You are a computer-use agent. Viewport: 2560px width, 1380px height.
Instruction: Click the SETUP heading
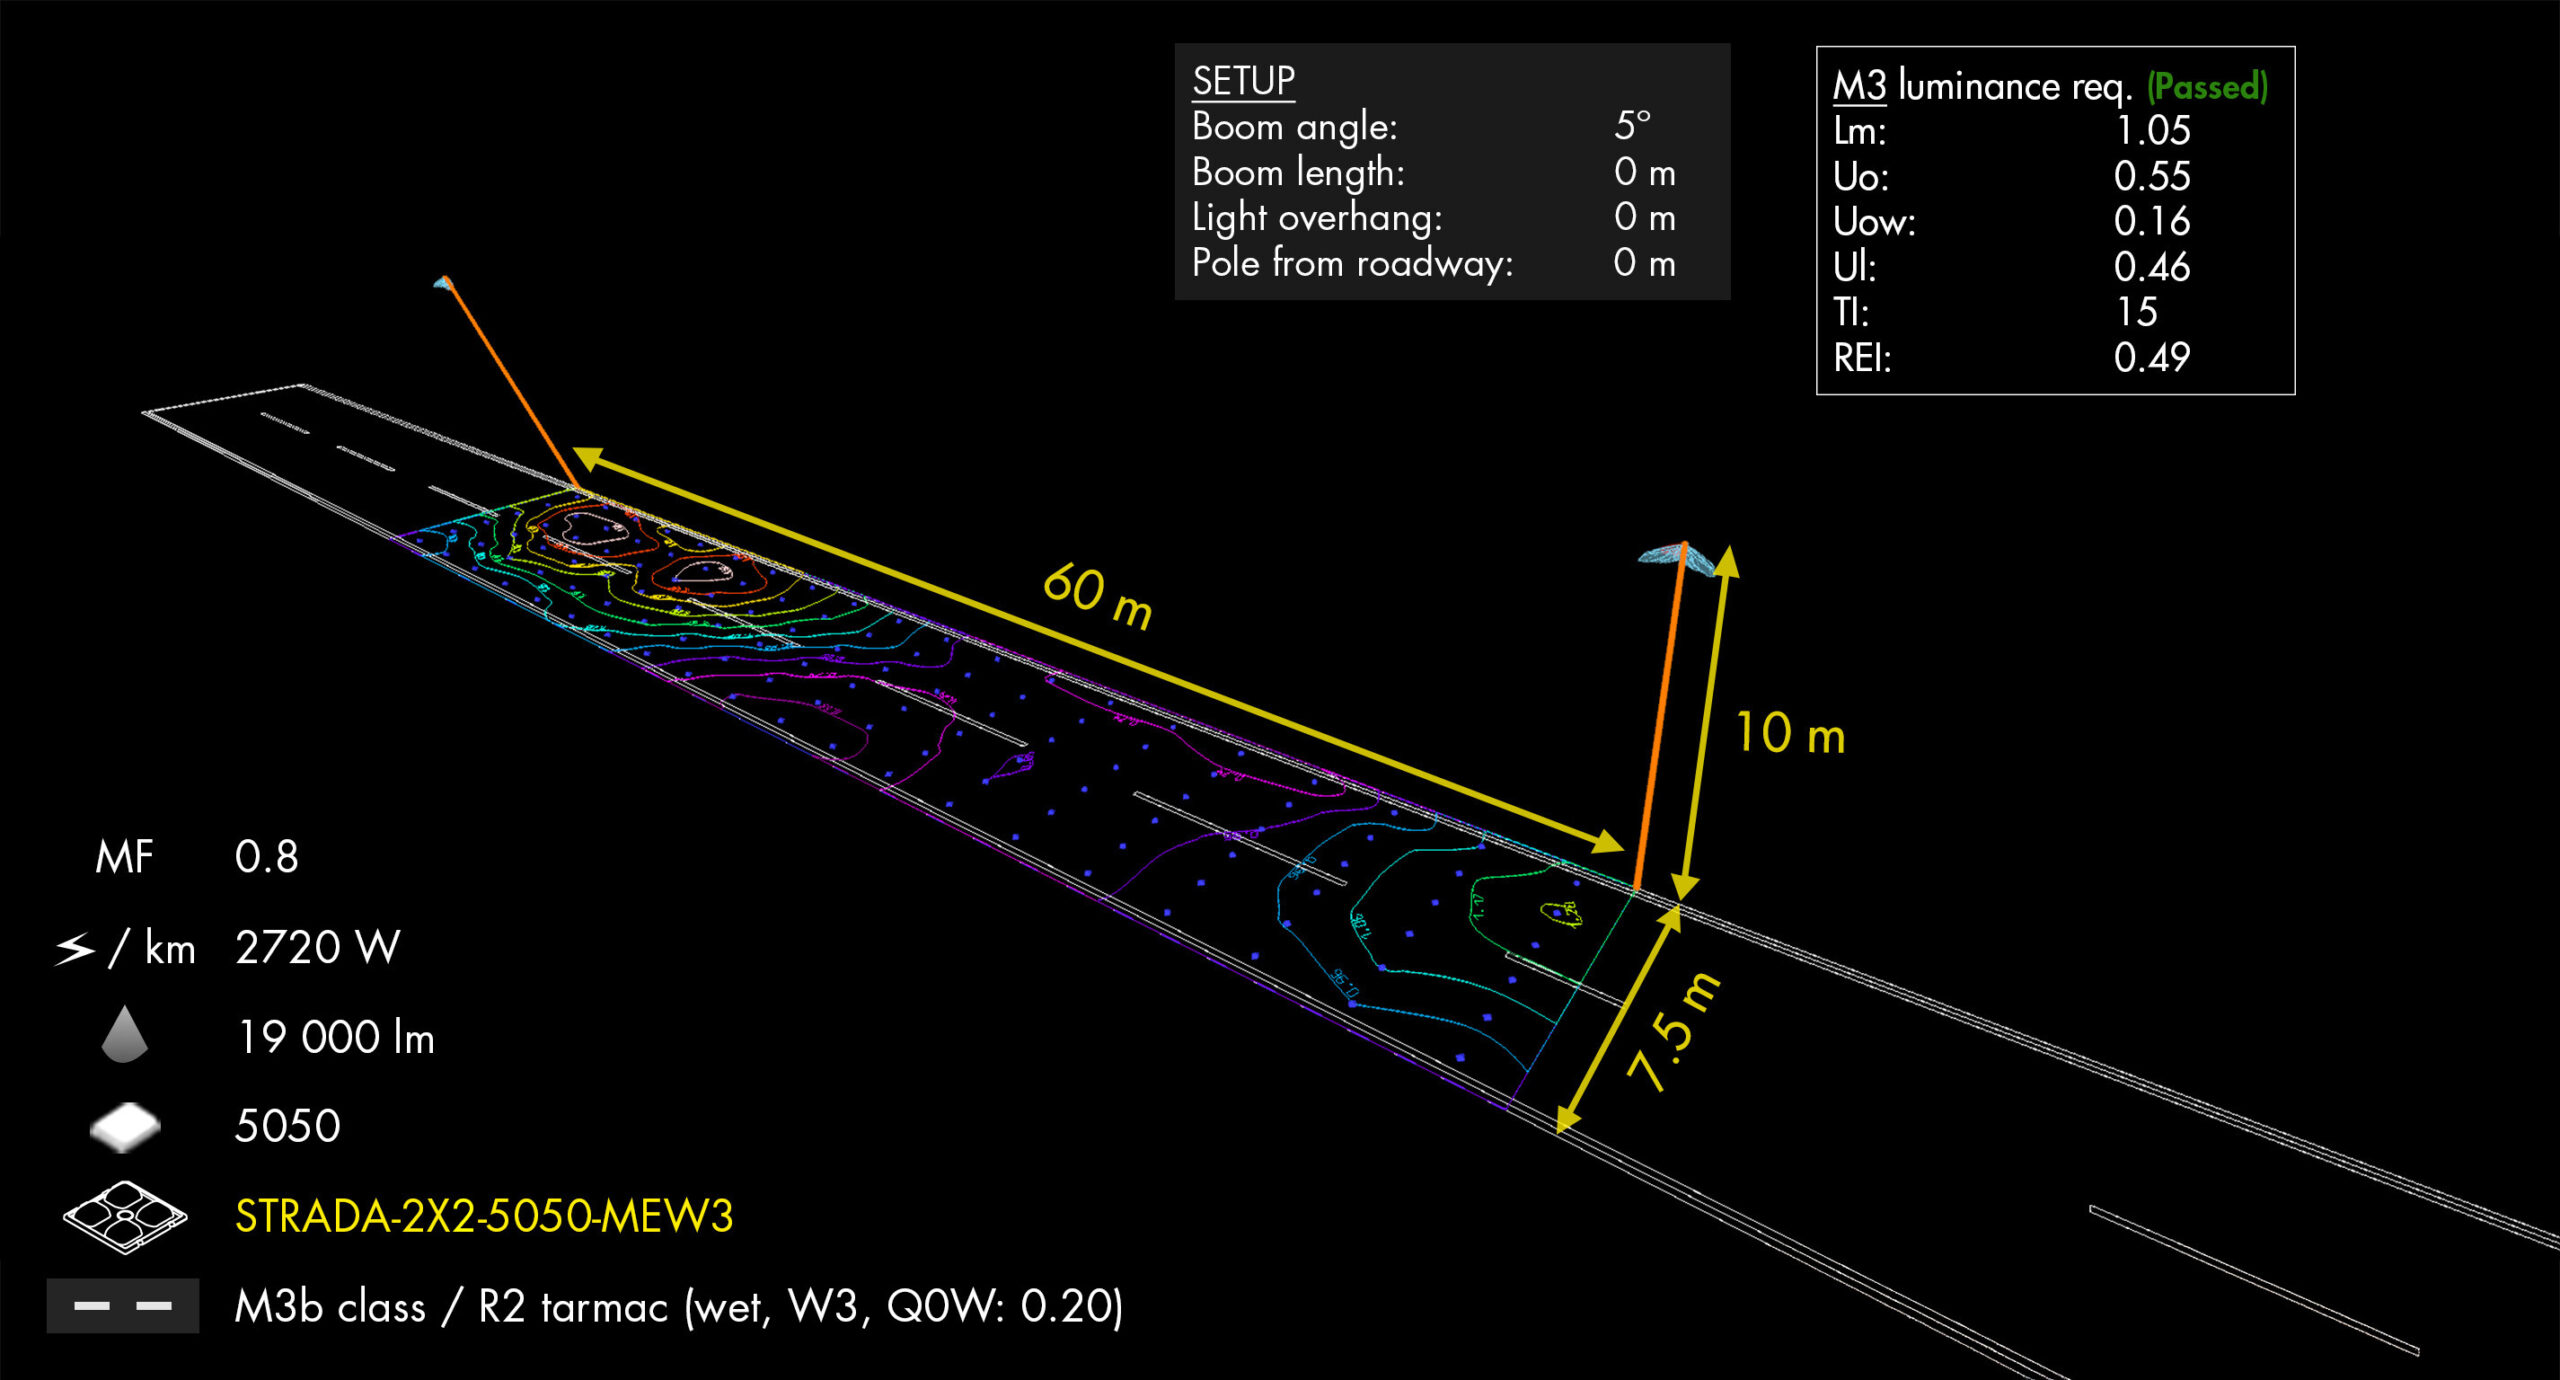[x=1243, y=80]
